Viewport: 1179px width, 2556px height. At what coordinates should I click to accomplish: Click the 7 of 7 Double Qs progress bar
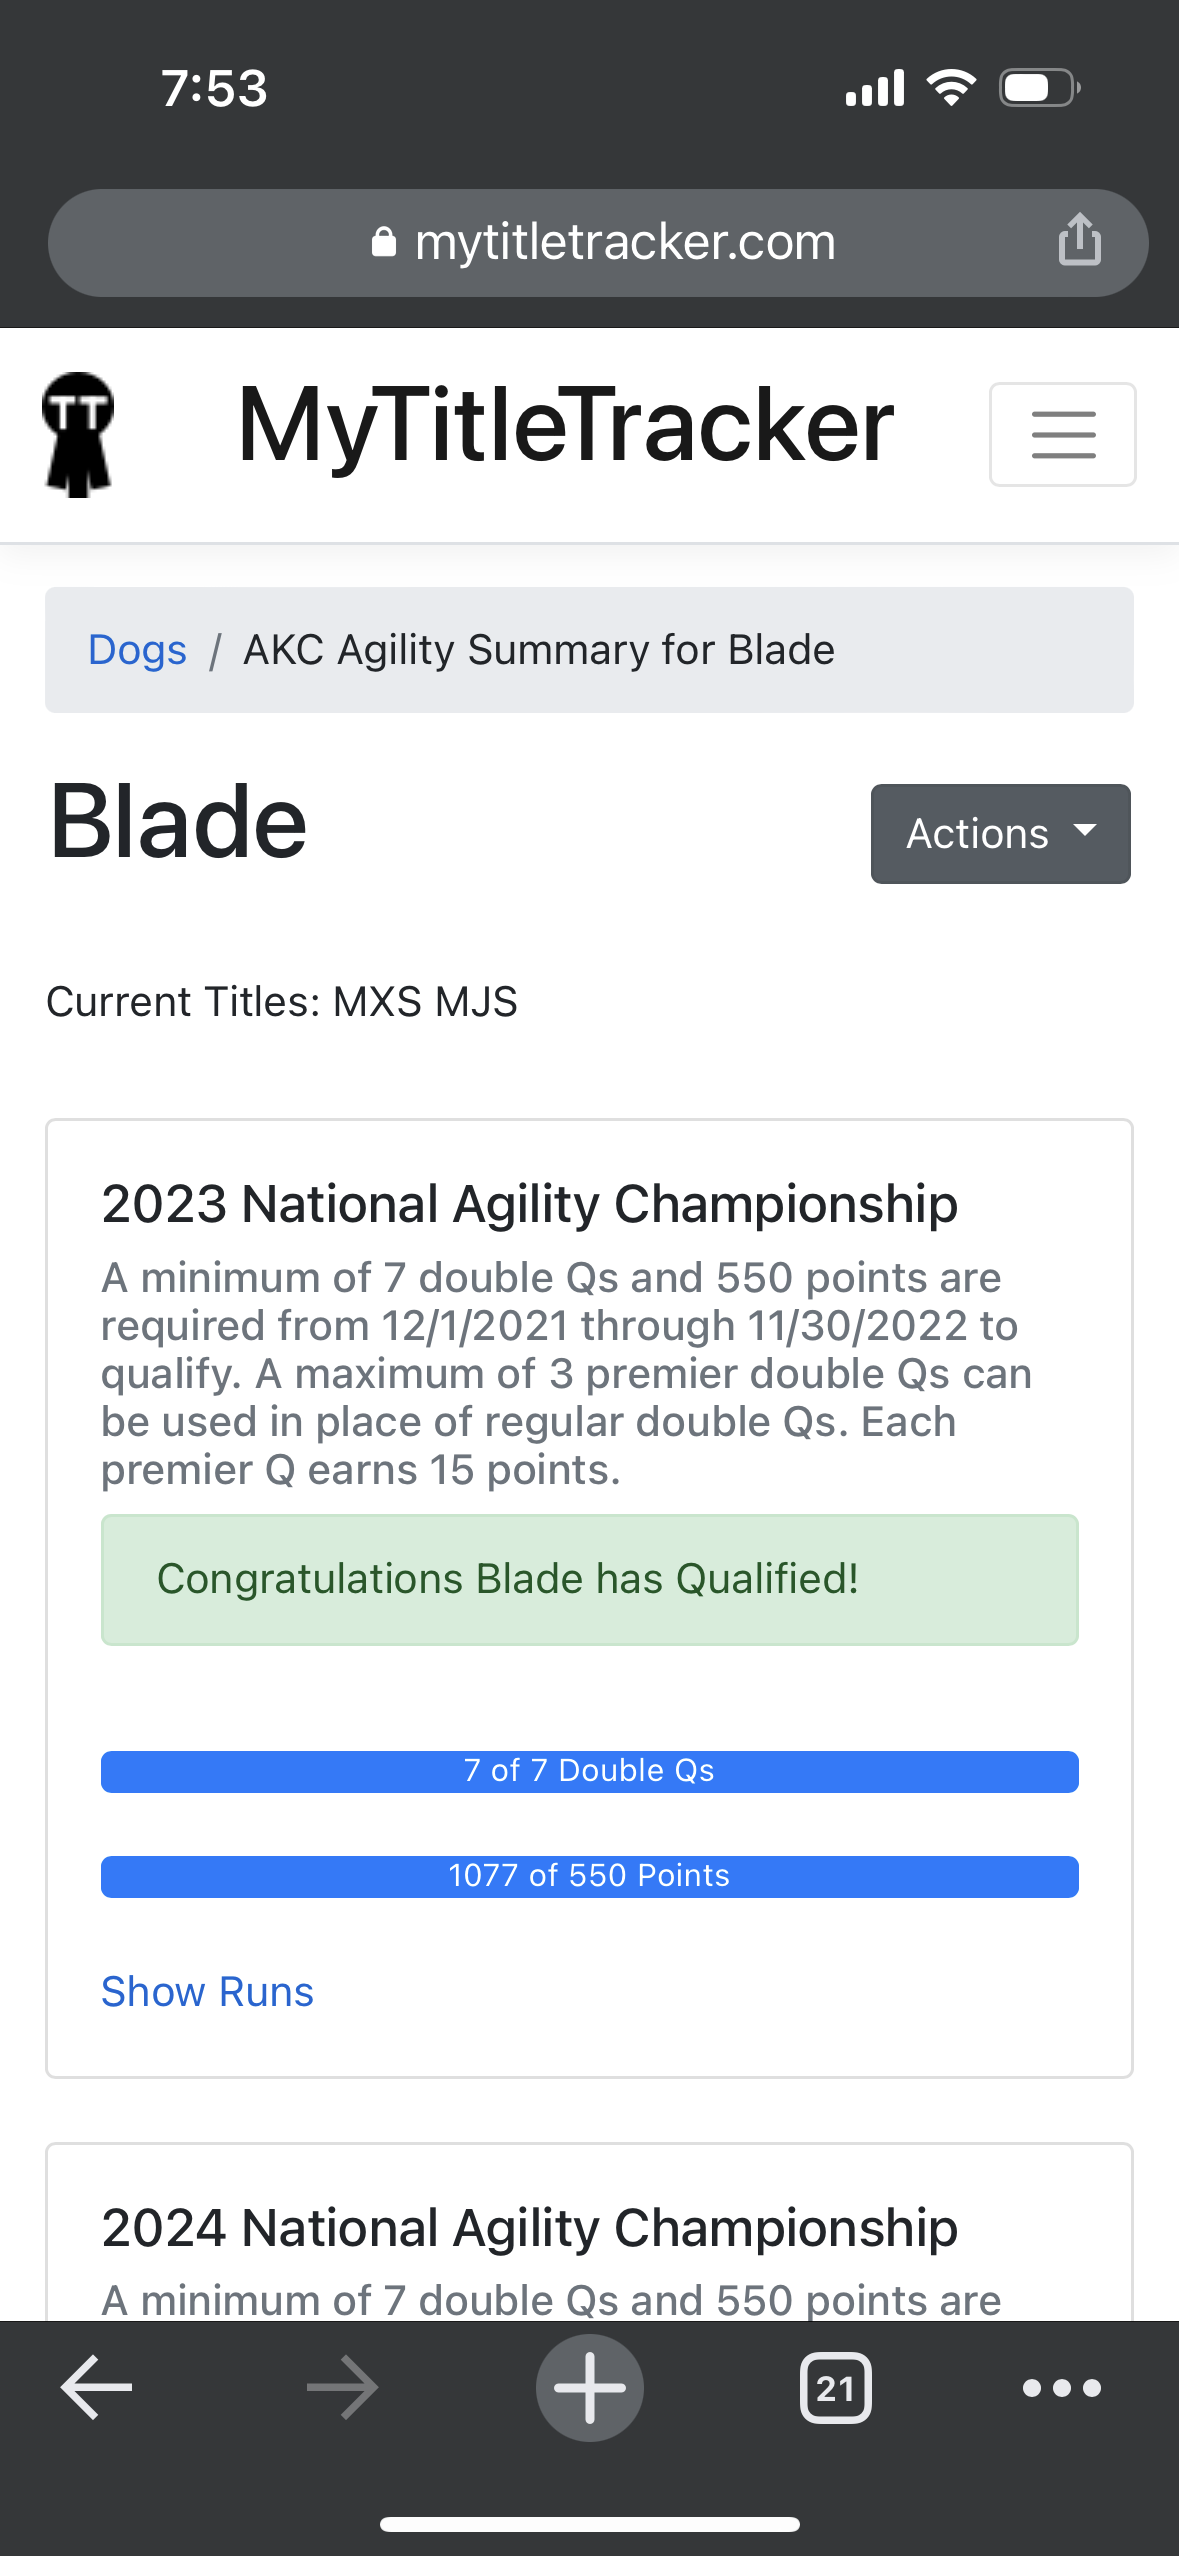(x=589, y=1771)
